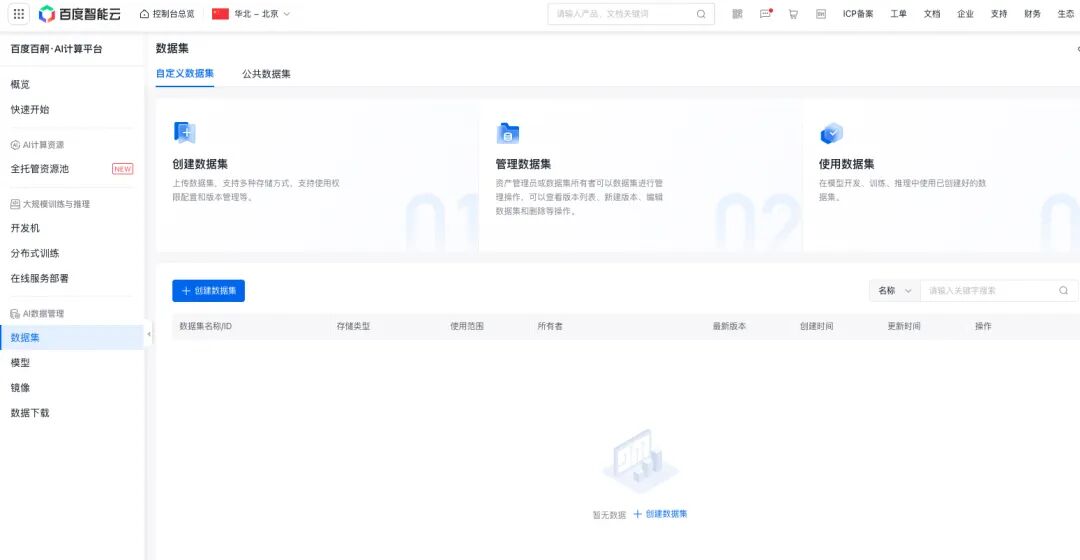1080x560 pixels.
Task: Click the NEW badge beside 全托管资源池
Action: [x=123, y=169]
